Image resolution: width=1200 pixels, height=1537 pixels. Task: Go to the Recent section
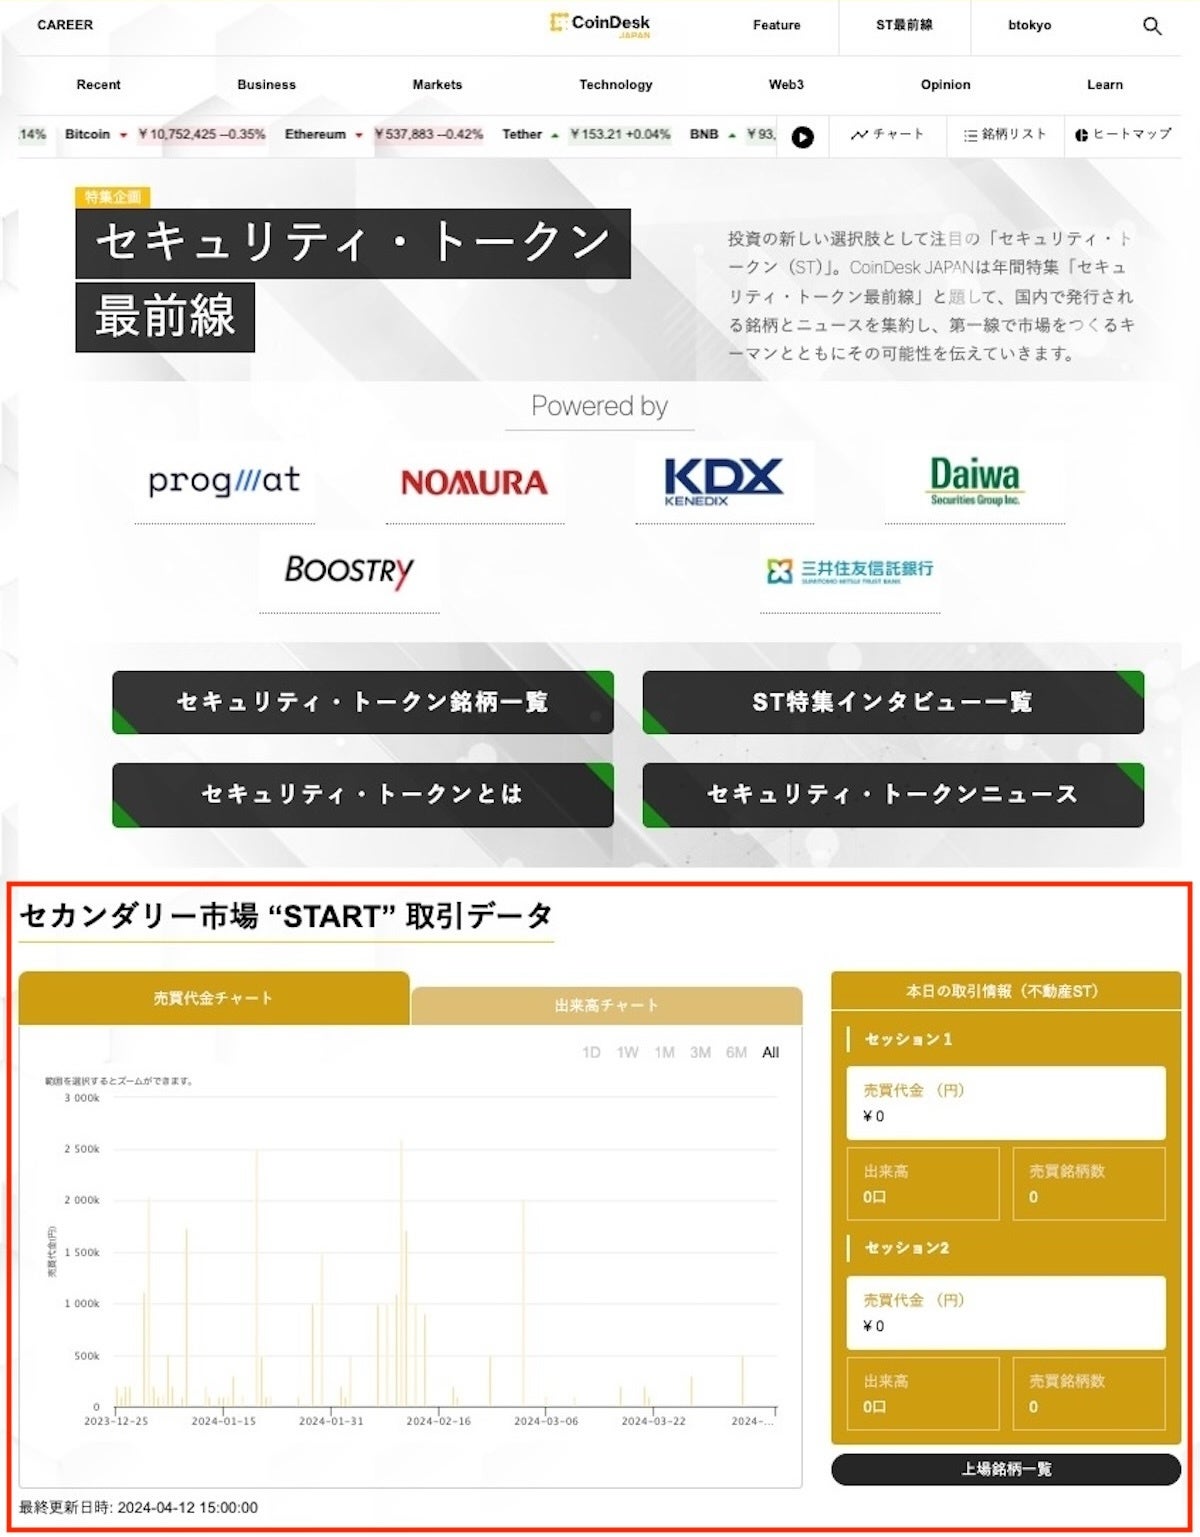(x=98, y=85)
